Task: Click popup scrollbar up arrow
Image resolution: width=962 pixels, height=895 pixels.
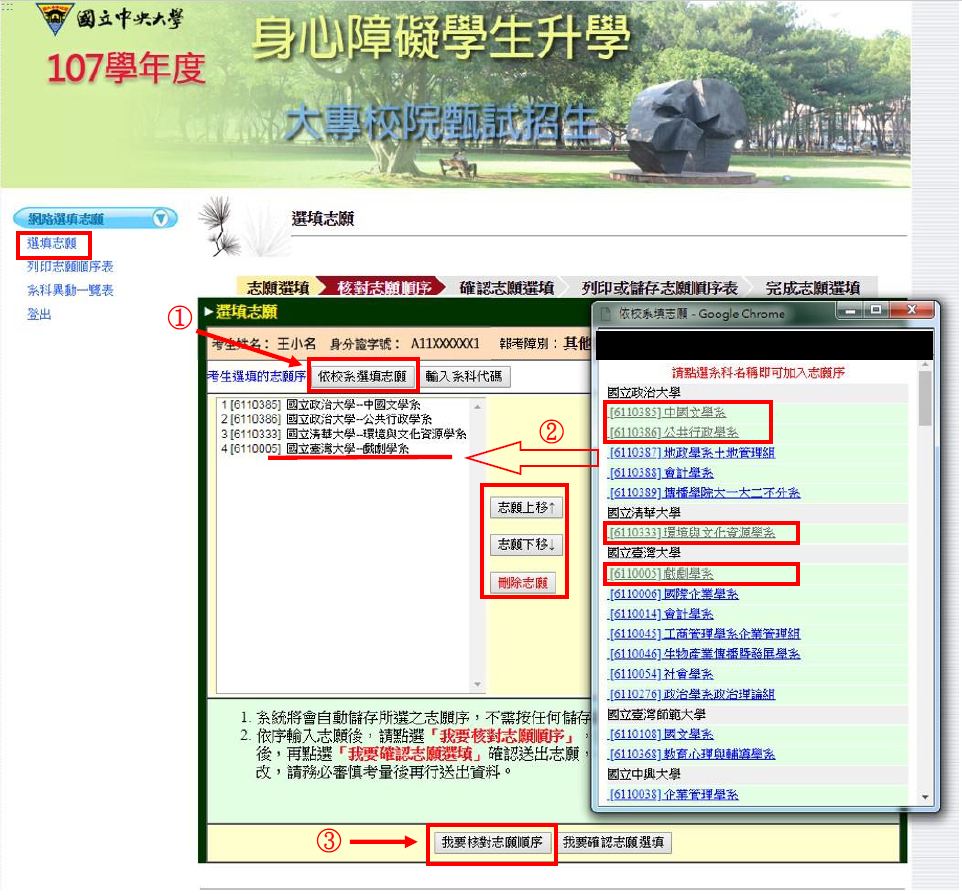Action: click(x=925, y=366)
